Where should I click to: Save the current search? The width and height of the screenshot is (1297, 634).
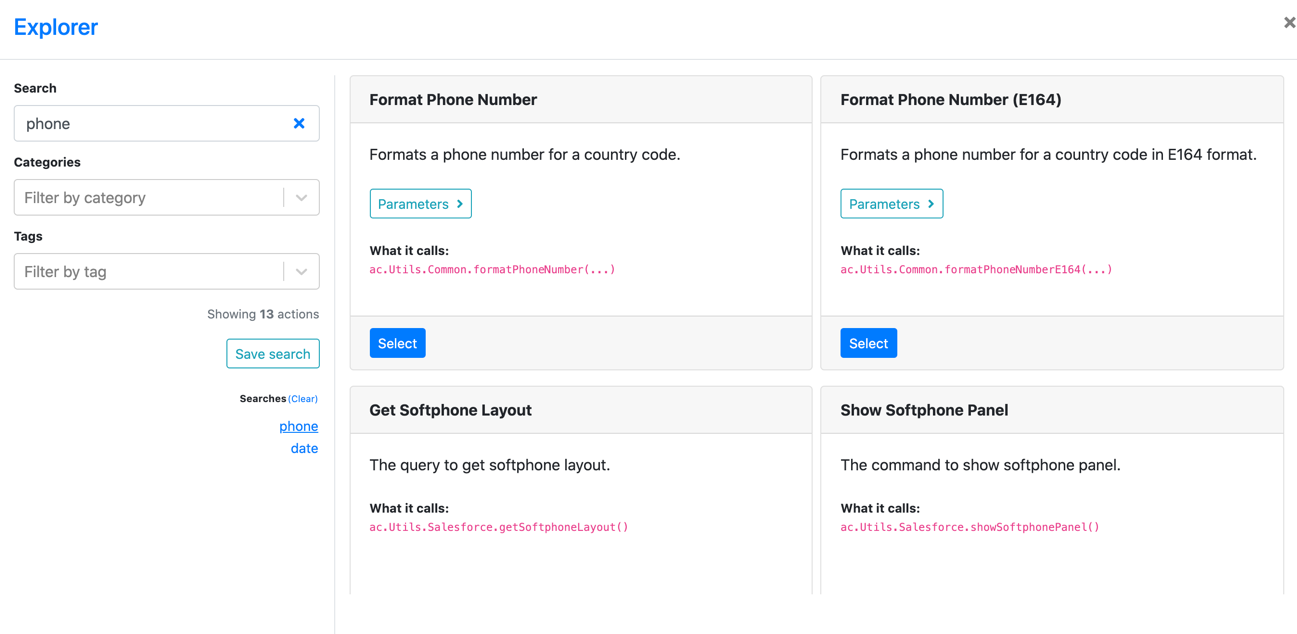click(273, 354)
